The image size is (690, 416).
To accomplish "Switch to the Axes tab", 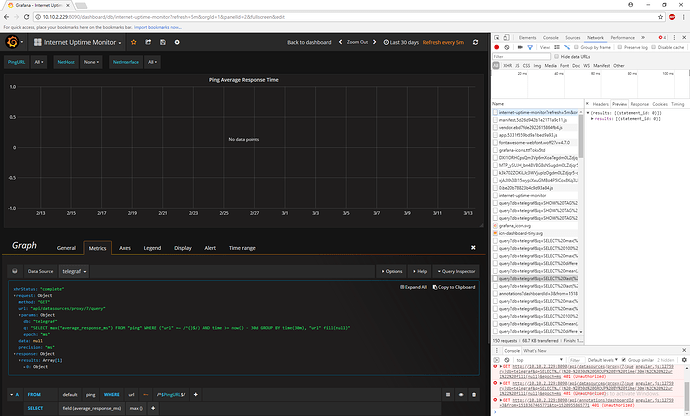I will [x=125, y=246].
